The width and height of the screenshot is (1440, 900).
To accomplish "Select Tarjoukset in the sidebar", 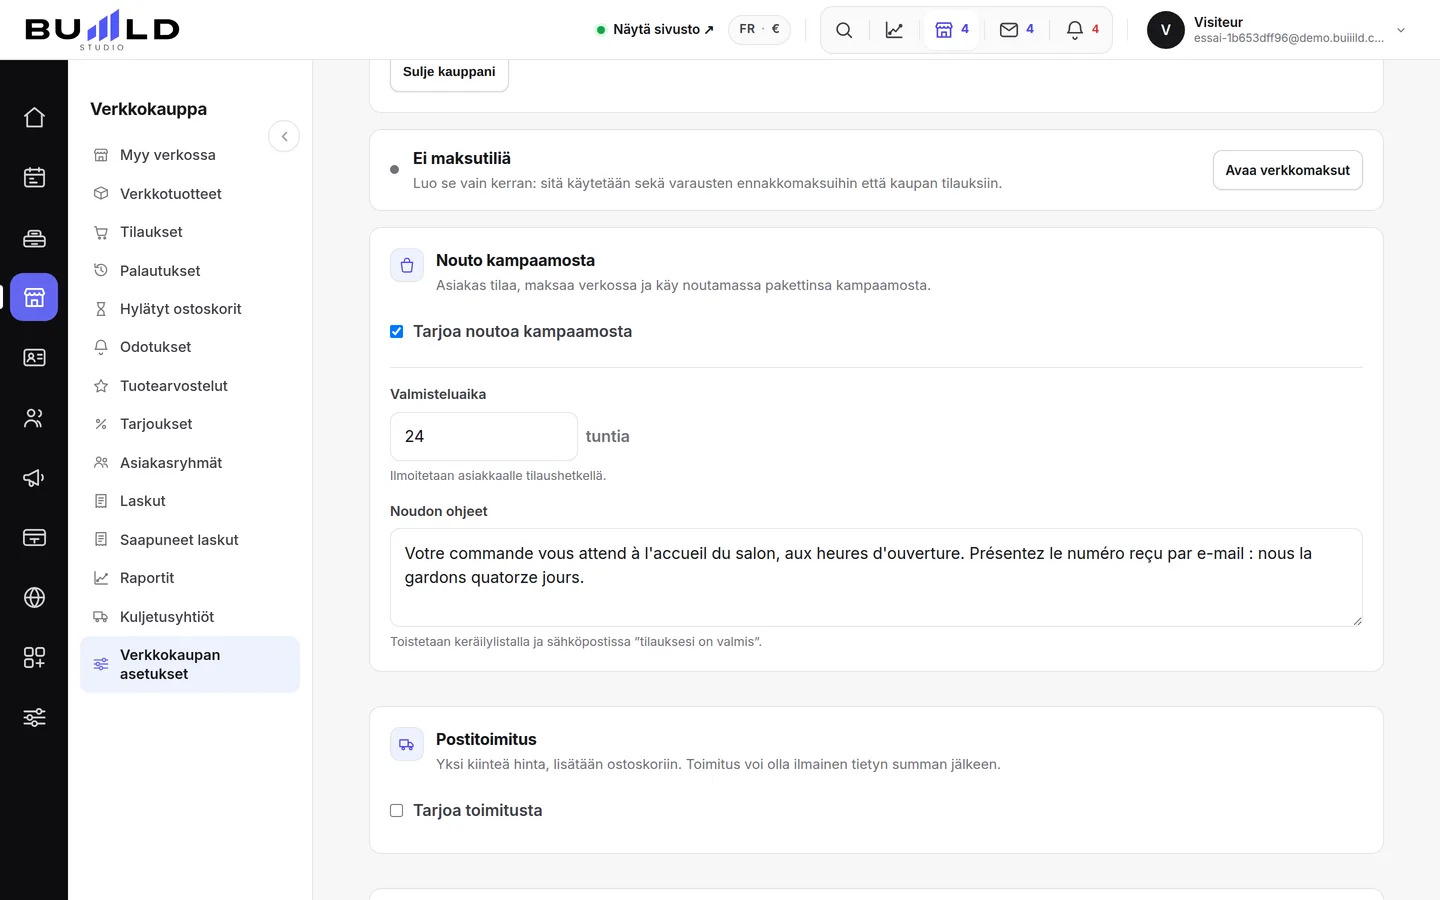I will tap(190, 424).
